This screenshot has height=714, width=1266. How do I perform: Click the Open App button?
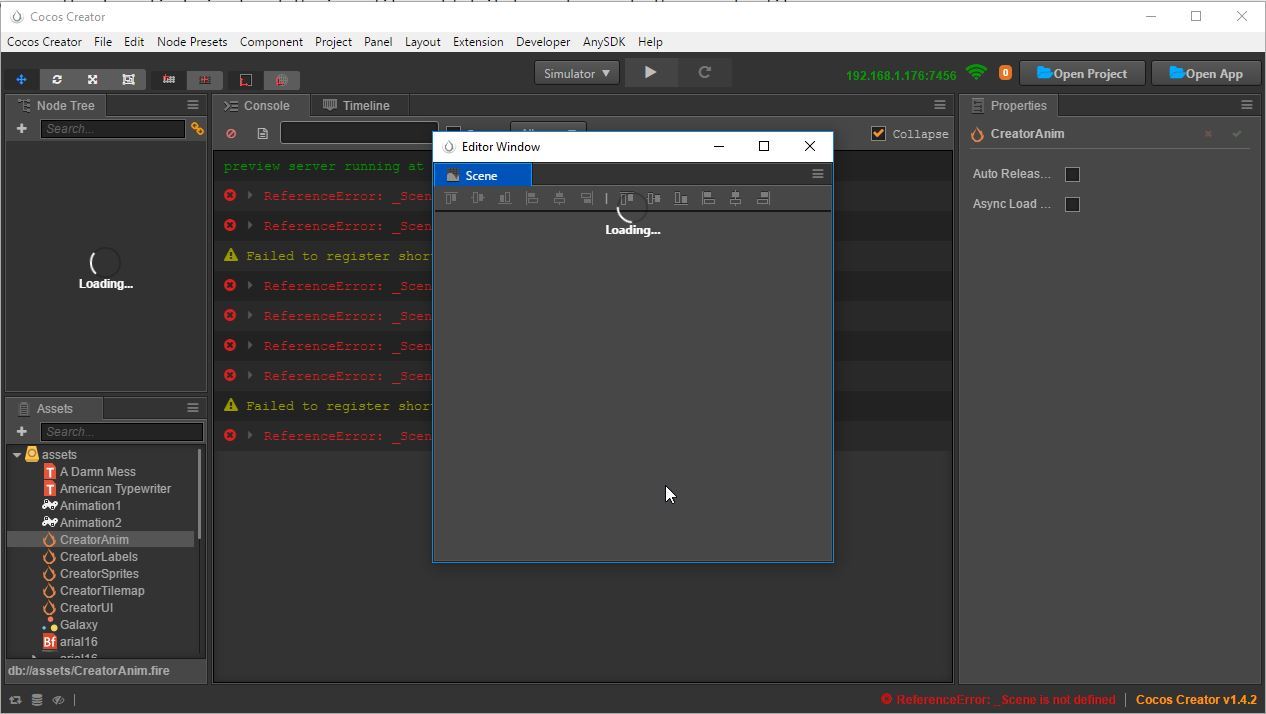pos(1206,73)
